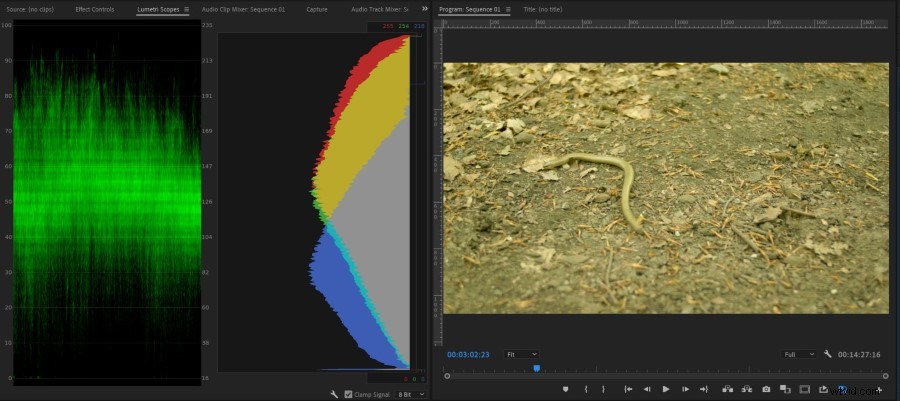Switch to Effect Controls tab
Viewport: 900px width, 401px height.
(x=95, y=10)
